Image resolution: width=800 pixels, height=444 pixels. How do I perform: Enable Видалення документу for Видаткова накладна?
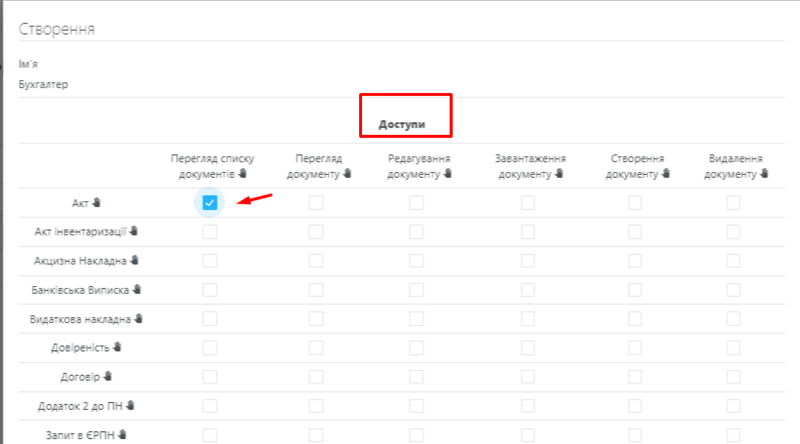point(733,319)
